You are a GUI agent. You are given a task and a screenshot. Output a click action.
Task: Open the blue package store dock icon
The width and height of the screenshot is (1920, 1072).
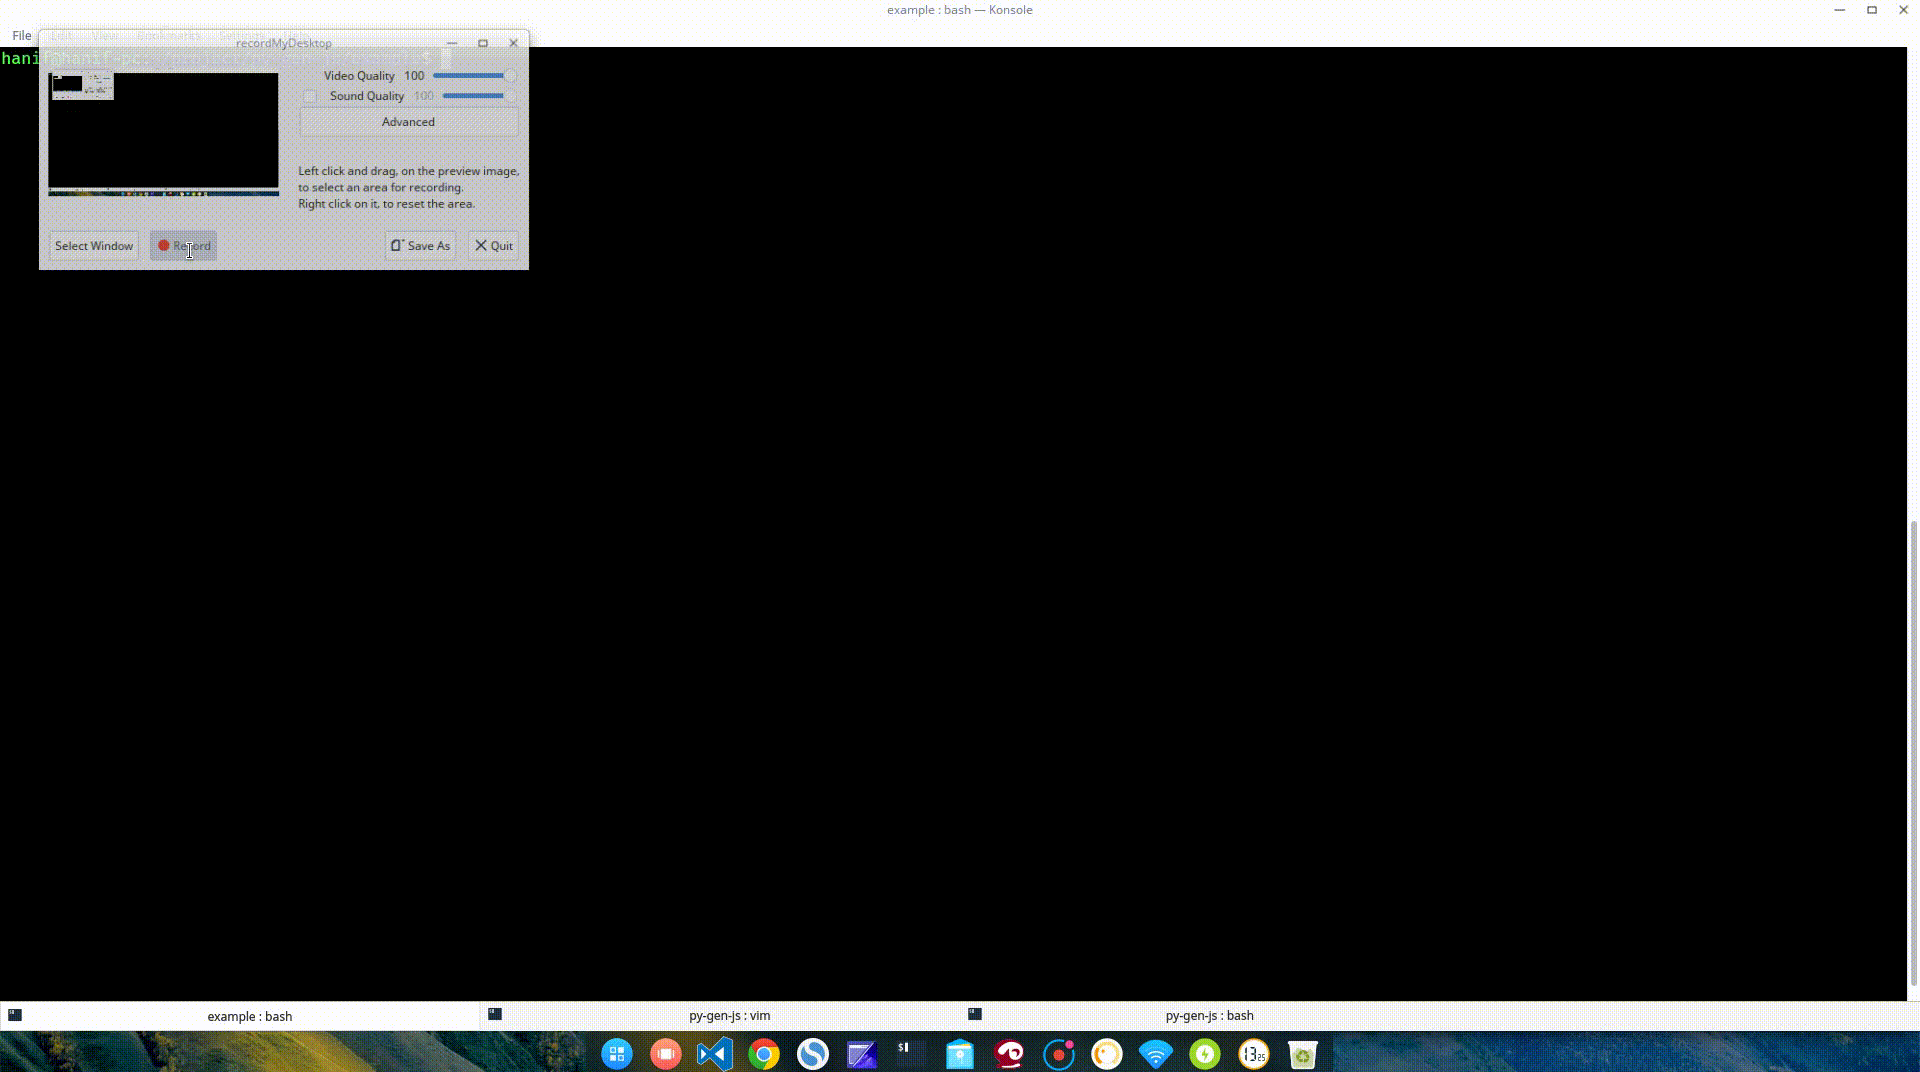[x=960, y=1054]
